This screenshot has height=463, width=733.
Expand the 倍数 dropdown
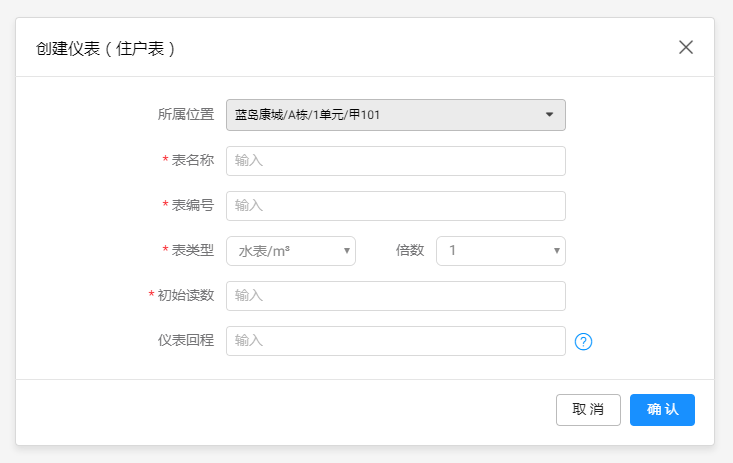(x=500, y=251)
